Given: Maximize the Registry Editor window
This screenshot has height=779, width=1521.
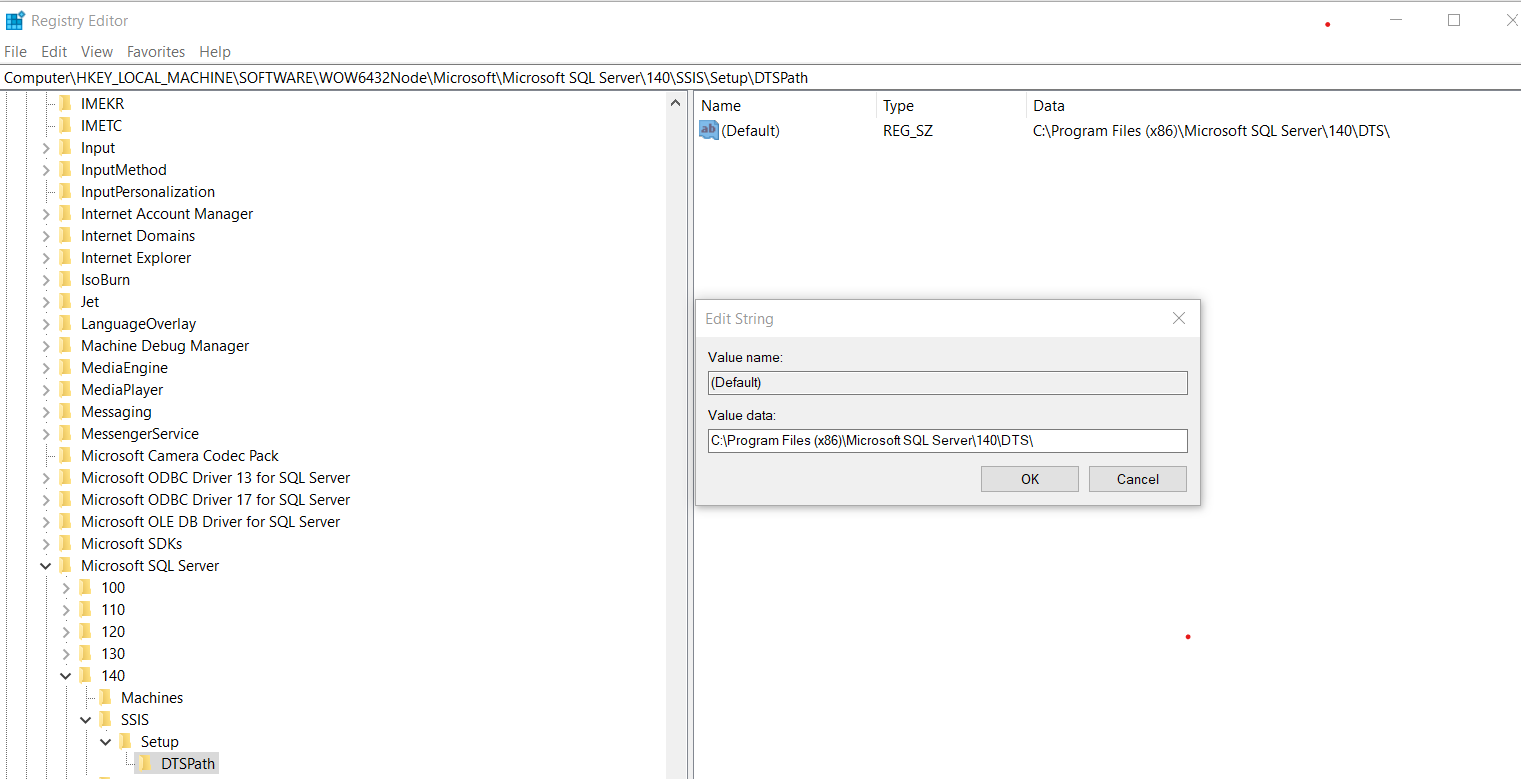Looking at the screenshot, I should (1454, 20).
